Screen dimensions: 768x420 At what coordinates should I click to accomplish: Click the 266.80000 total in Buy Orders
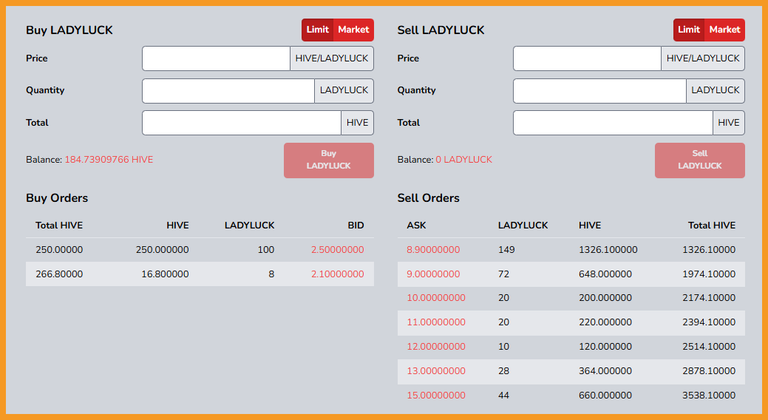point(59,274)
